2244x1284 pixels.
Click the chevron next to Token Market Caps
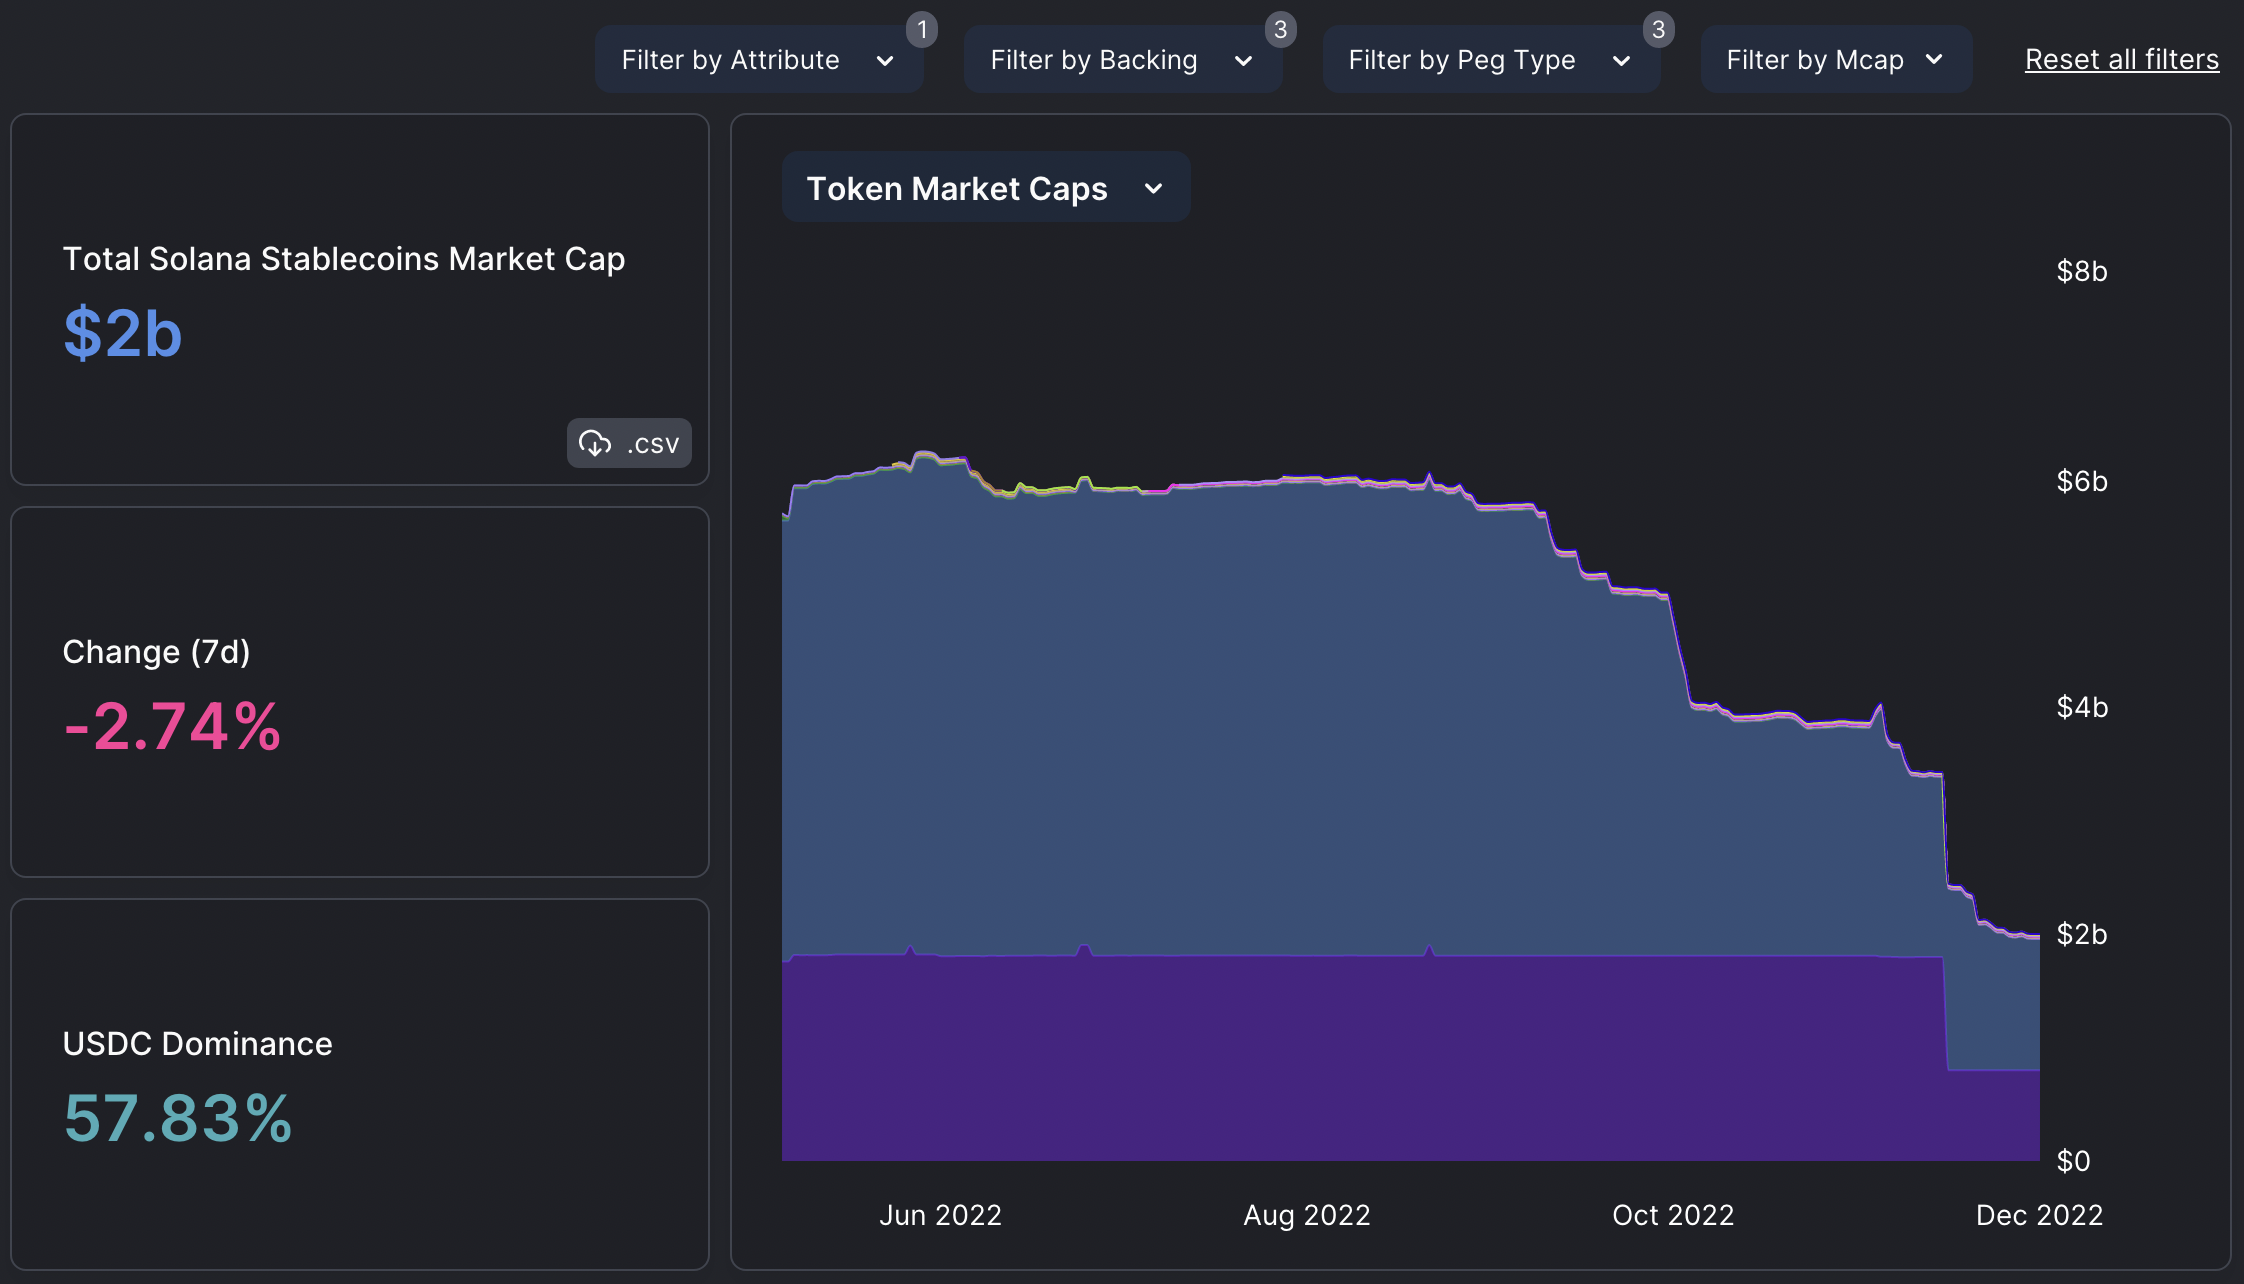point(1153,188)
